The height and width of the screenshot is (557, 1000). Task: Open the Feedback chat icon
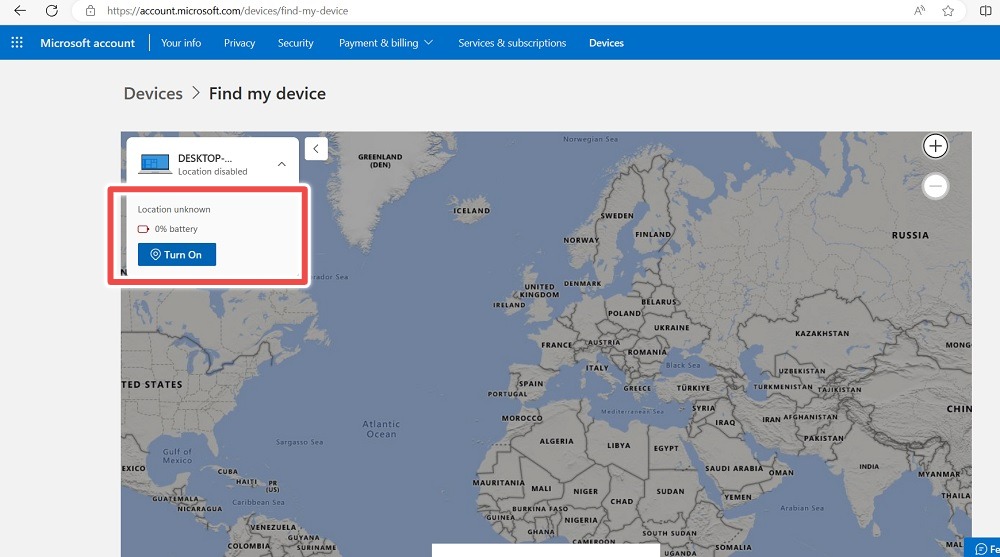coord(981,549)
